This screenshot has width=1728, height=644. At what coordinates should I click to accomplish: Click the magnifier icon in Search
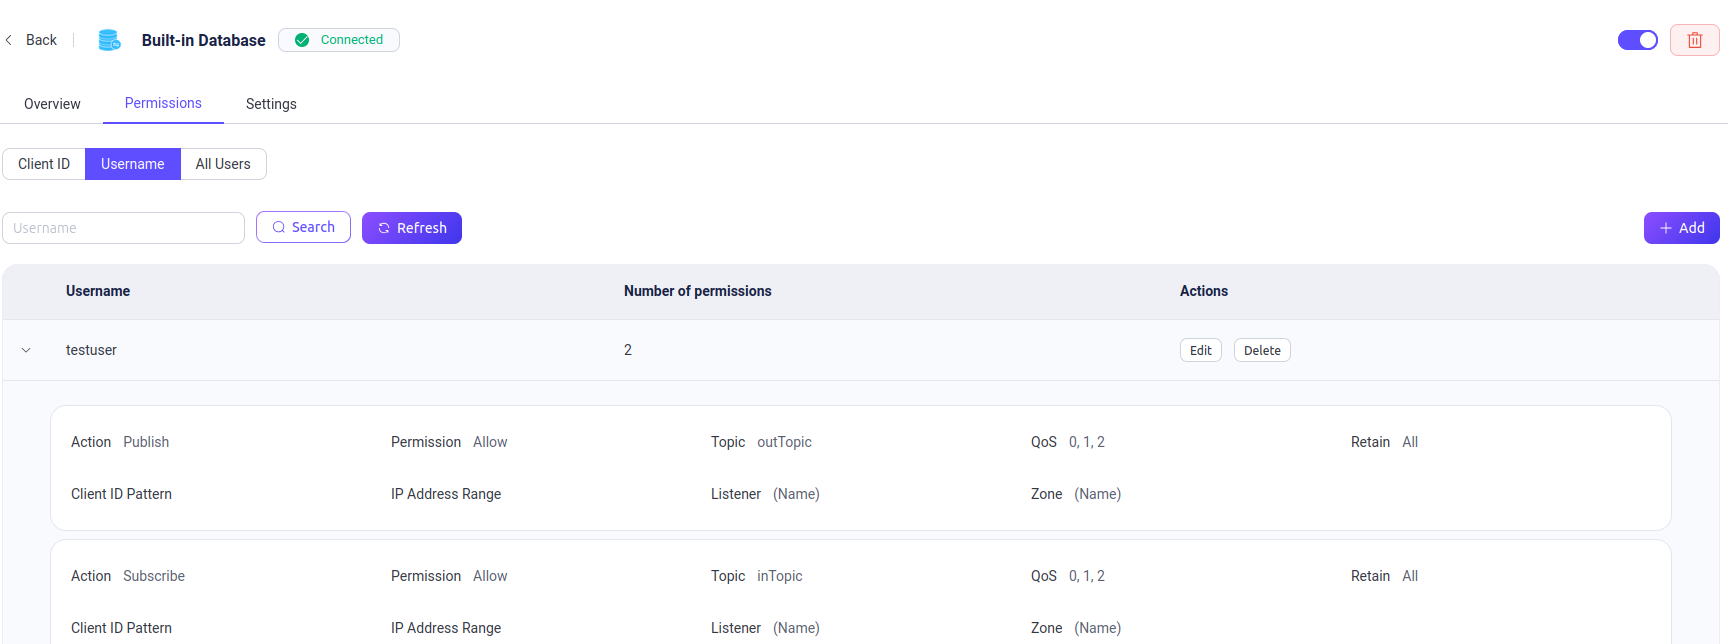click(x=279, y=227)
